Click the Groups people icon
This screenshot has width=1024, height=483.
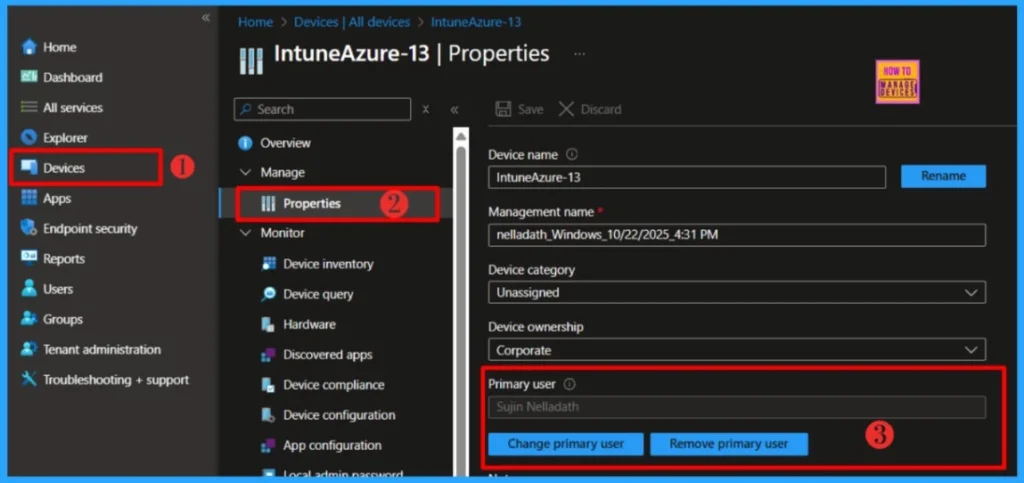click(x=28, y=319)
